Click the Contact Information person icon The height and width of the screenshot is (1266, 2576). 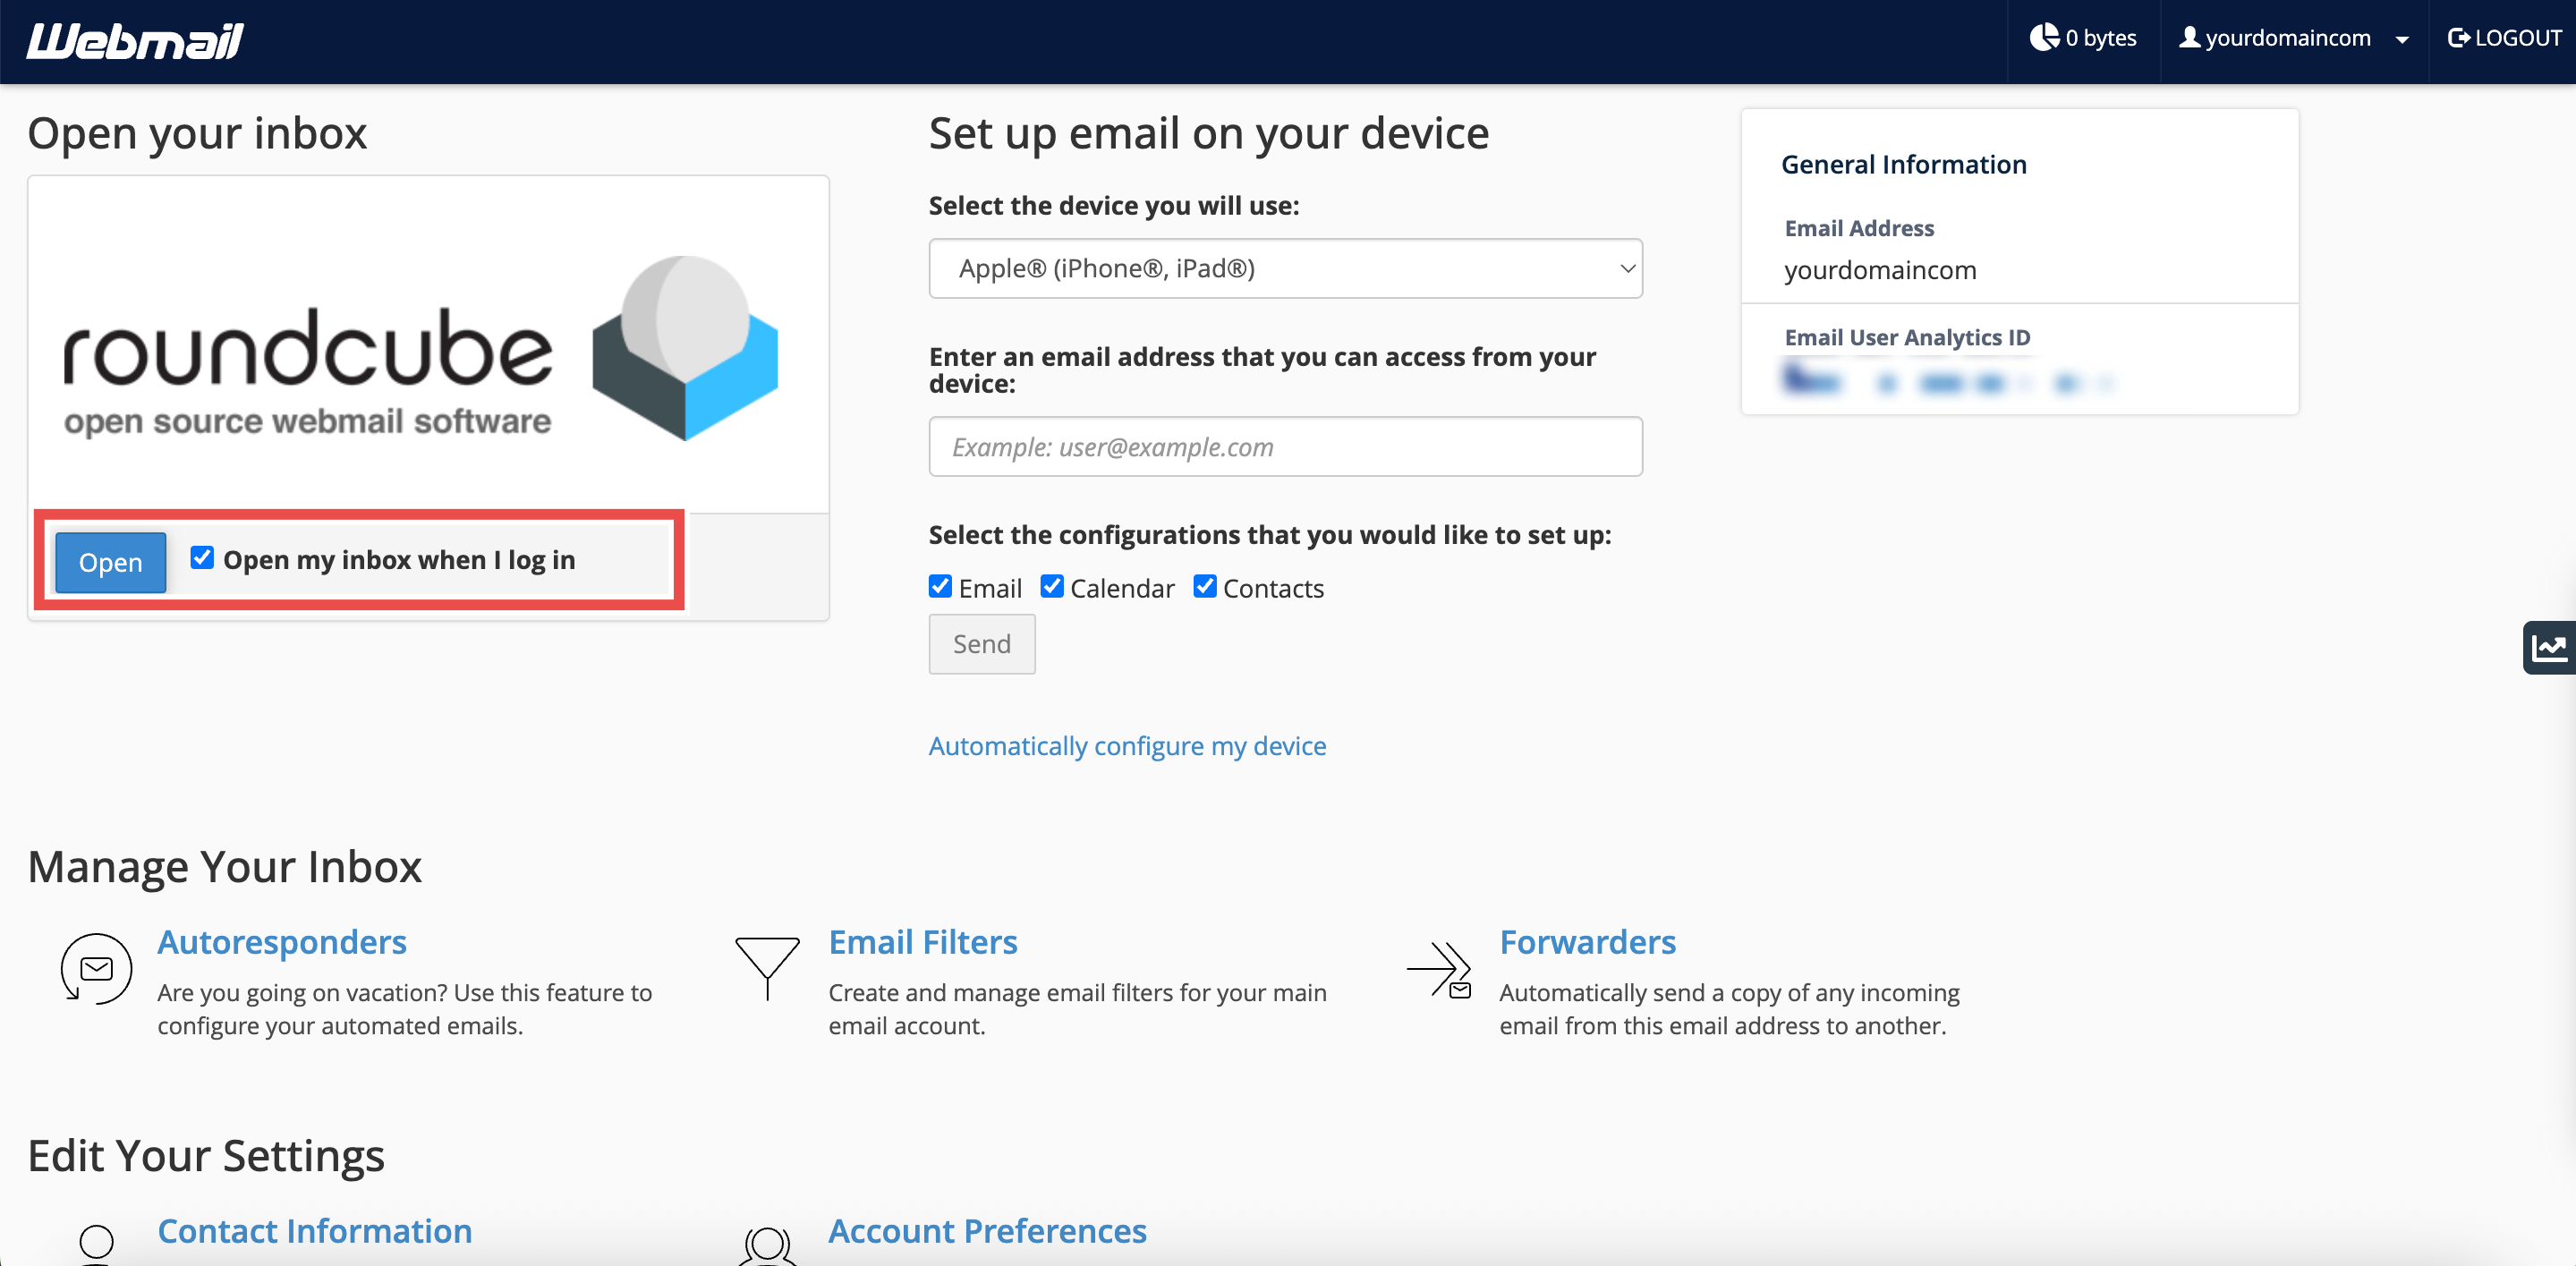(96, 1241)
